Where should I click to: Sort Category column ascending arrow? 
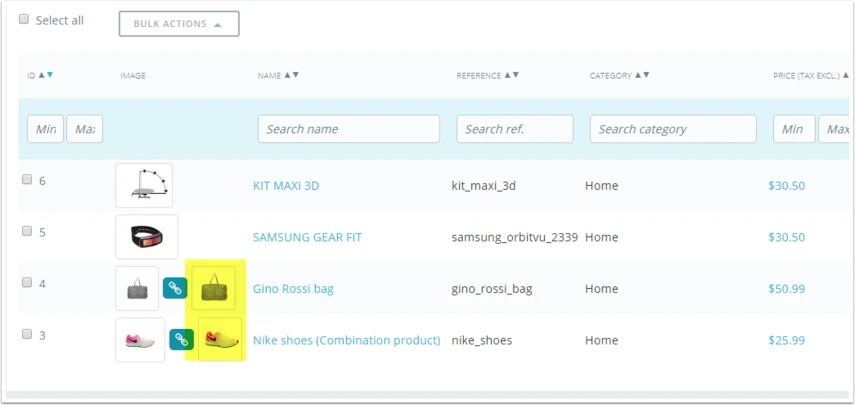(x=638, y=75)
